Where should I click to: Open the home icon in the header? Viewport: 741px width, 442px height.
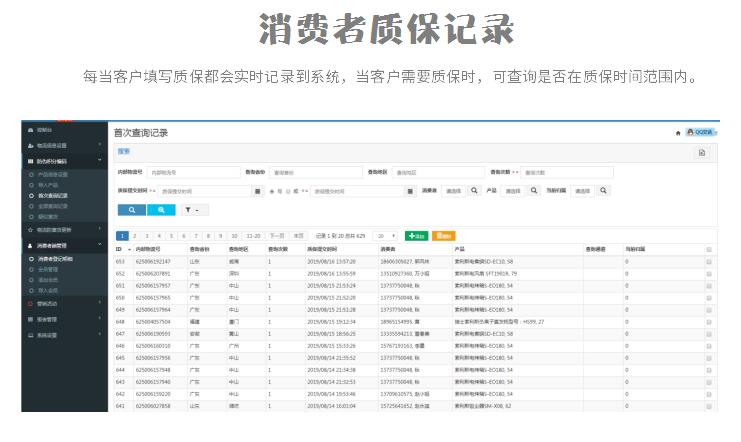(678, 133)
